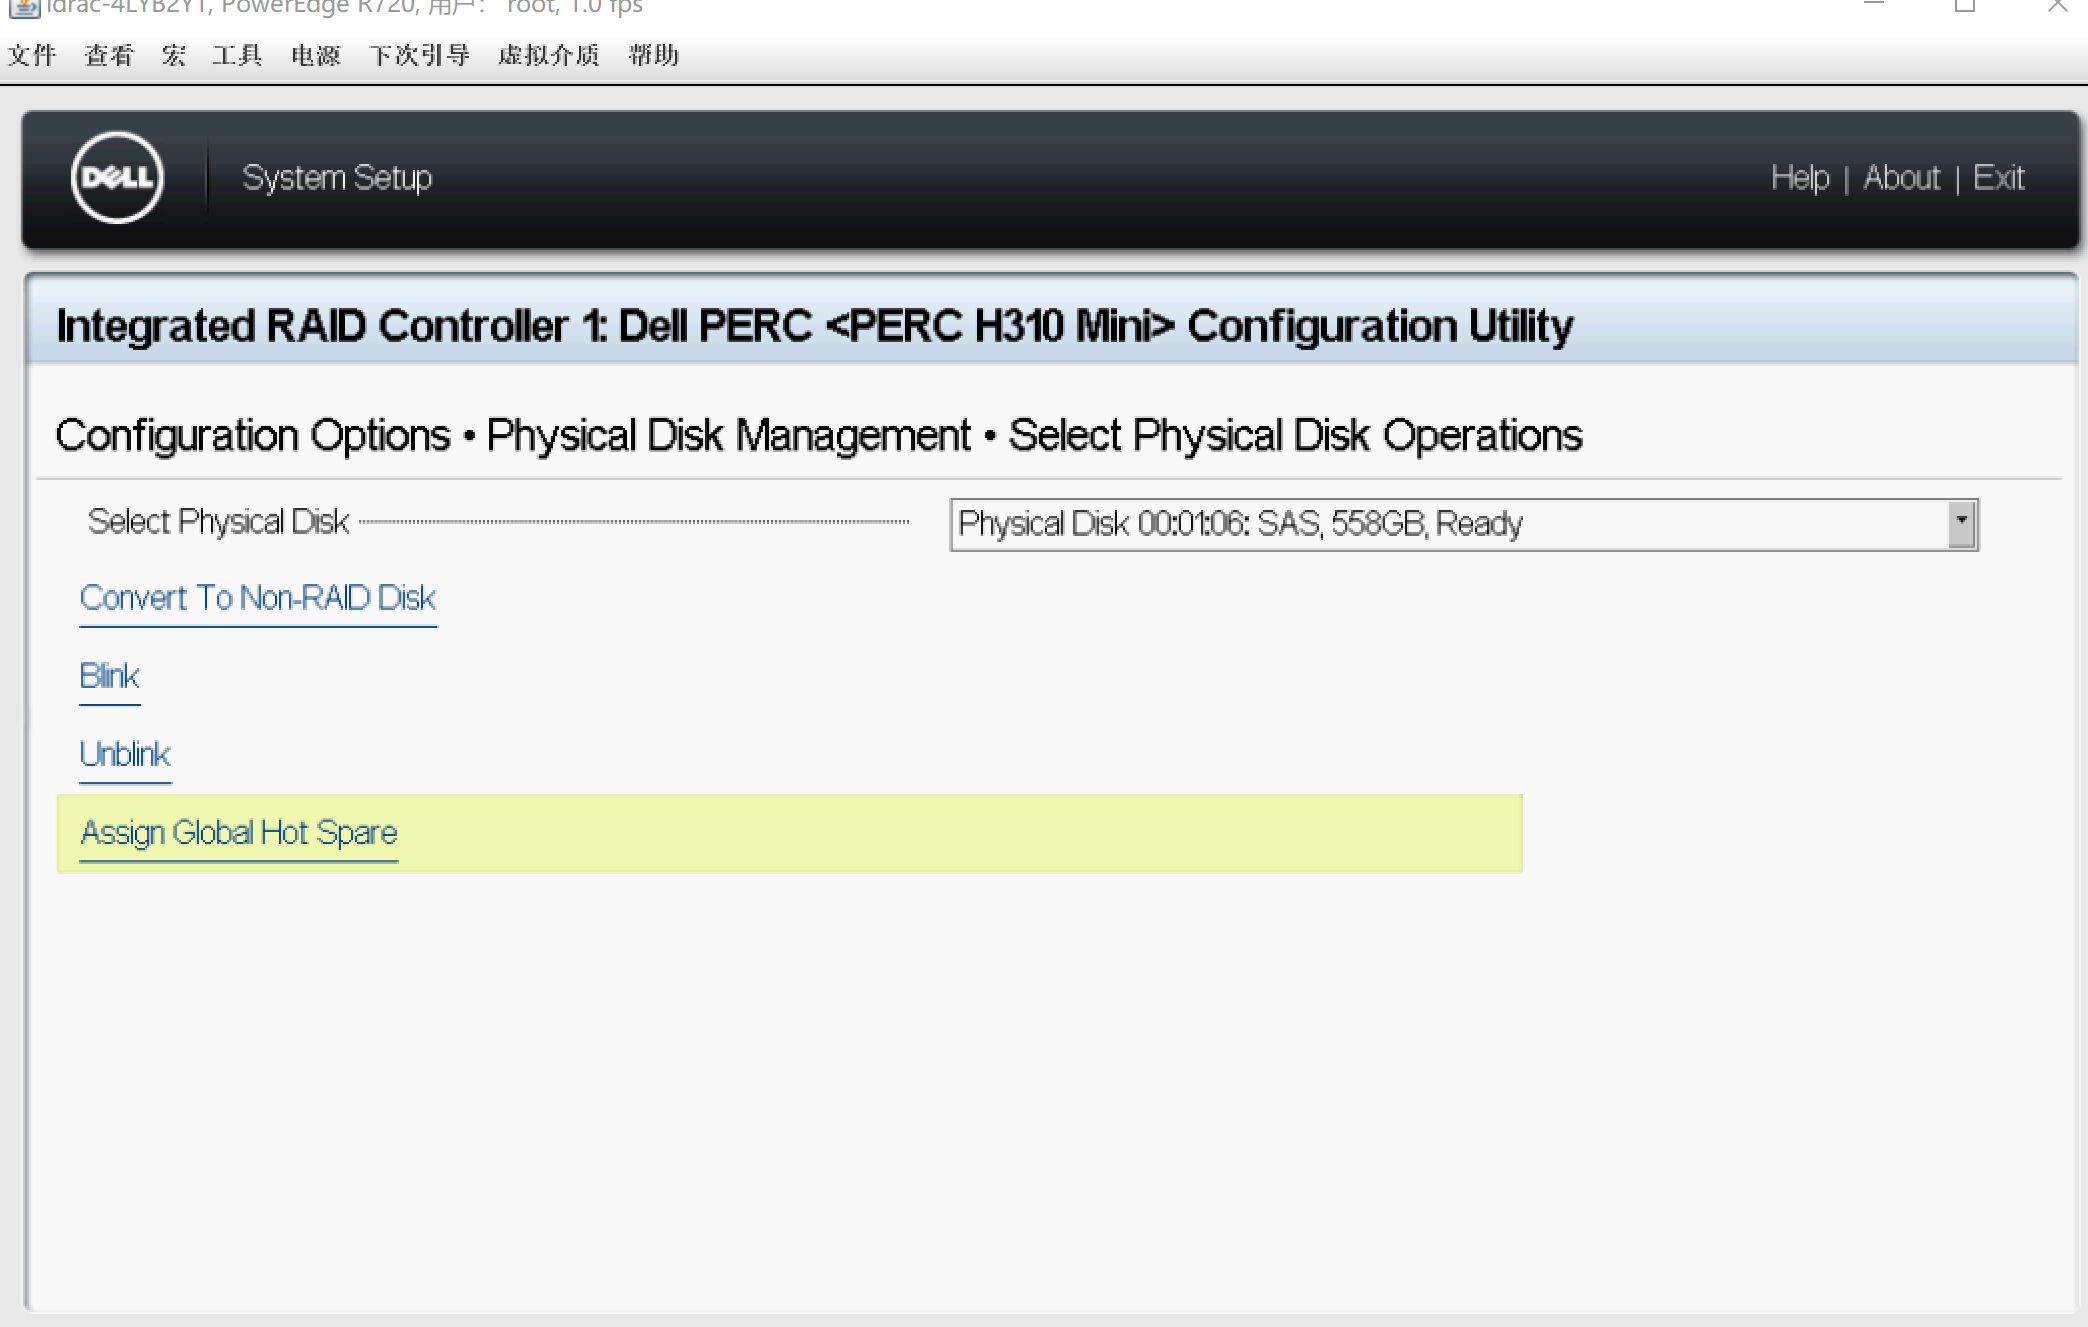
Task: Open the 宏 menu
Action: click(174, 55)
